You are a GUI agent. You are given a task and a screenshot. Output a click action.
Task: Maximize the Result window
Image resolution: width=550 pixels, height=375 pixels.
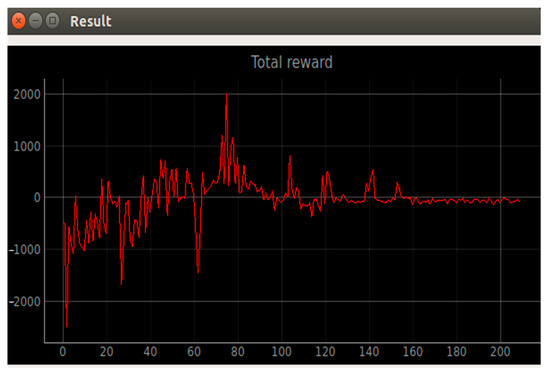(x=53, y=21)
